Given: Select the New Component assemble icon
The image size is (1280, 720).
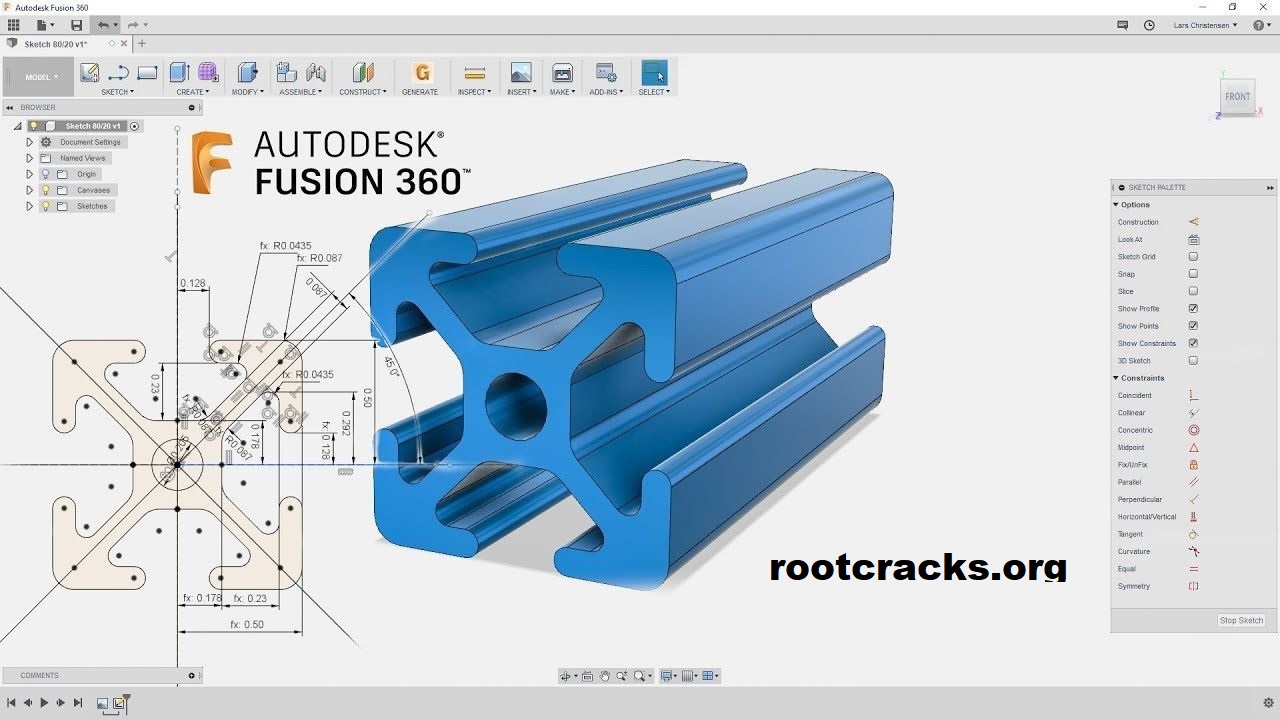Looking at the screenshot, I should pos(287,72).
